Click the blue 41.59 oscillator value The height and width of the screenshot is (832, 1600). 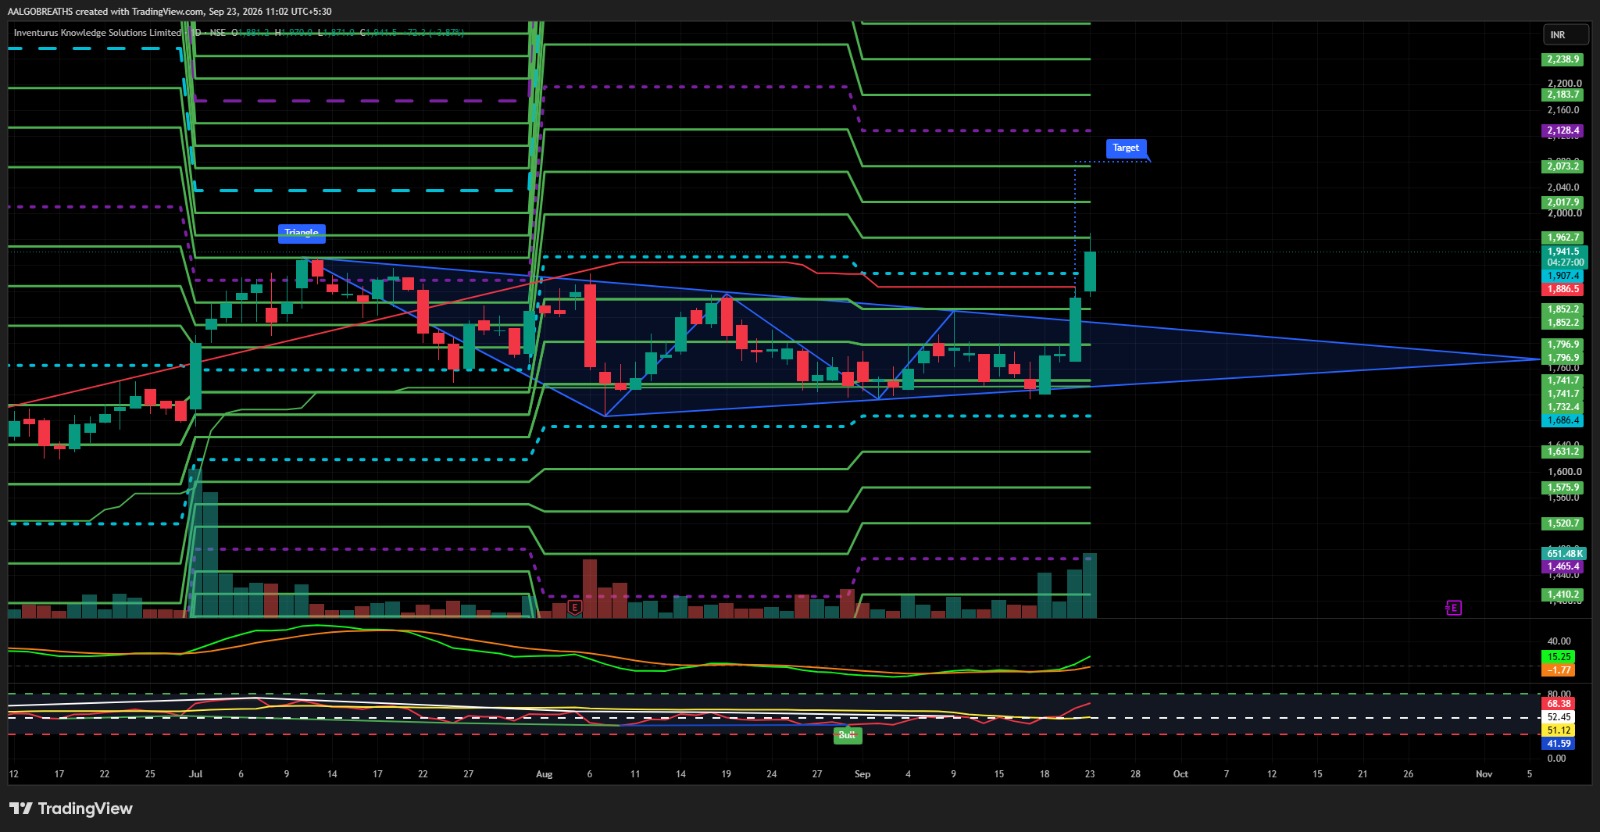tap(1559, 744)
